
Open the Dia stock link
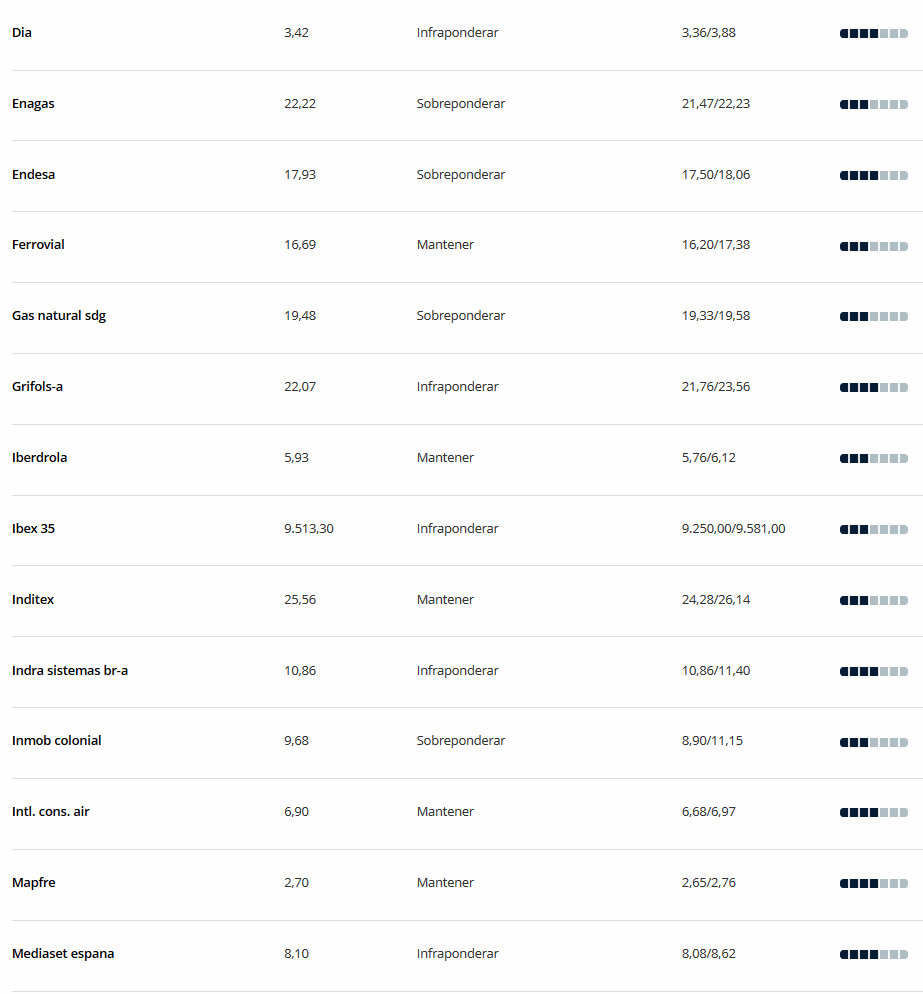22,32
